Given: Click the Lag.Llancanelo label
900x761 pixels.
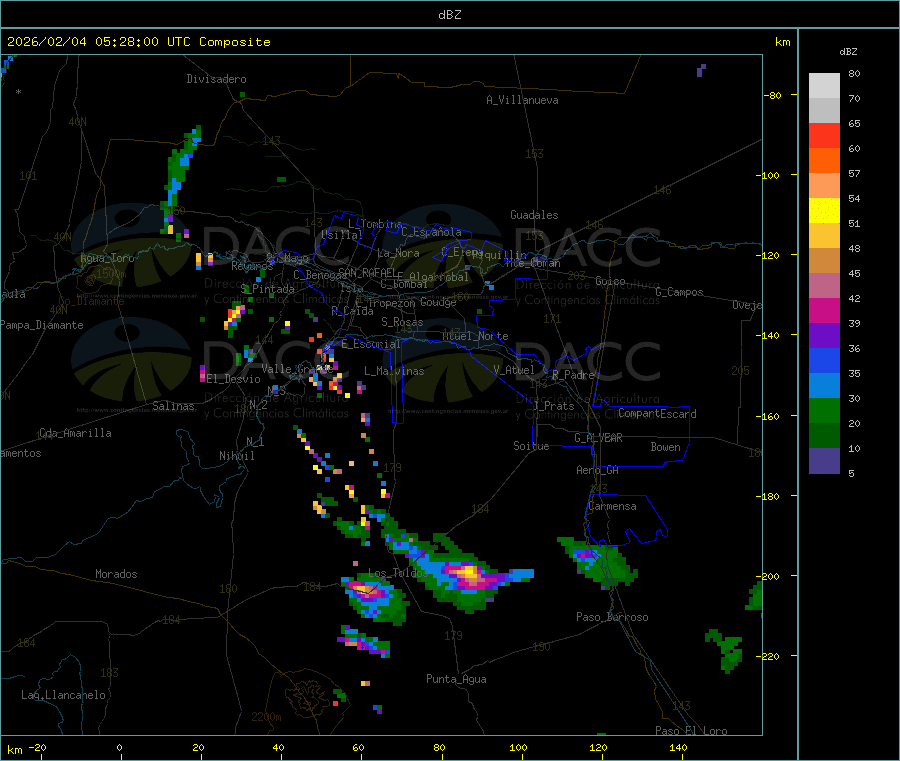Looking at the screenshot, I should [x=63, y=695].
